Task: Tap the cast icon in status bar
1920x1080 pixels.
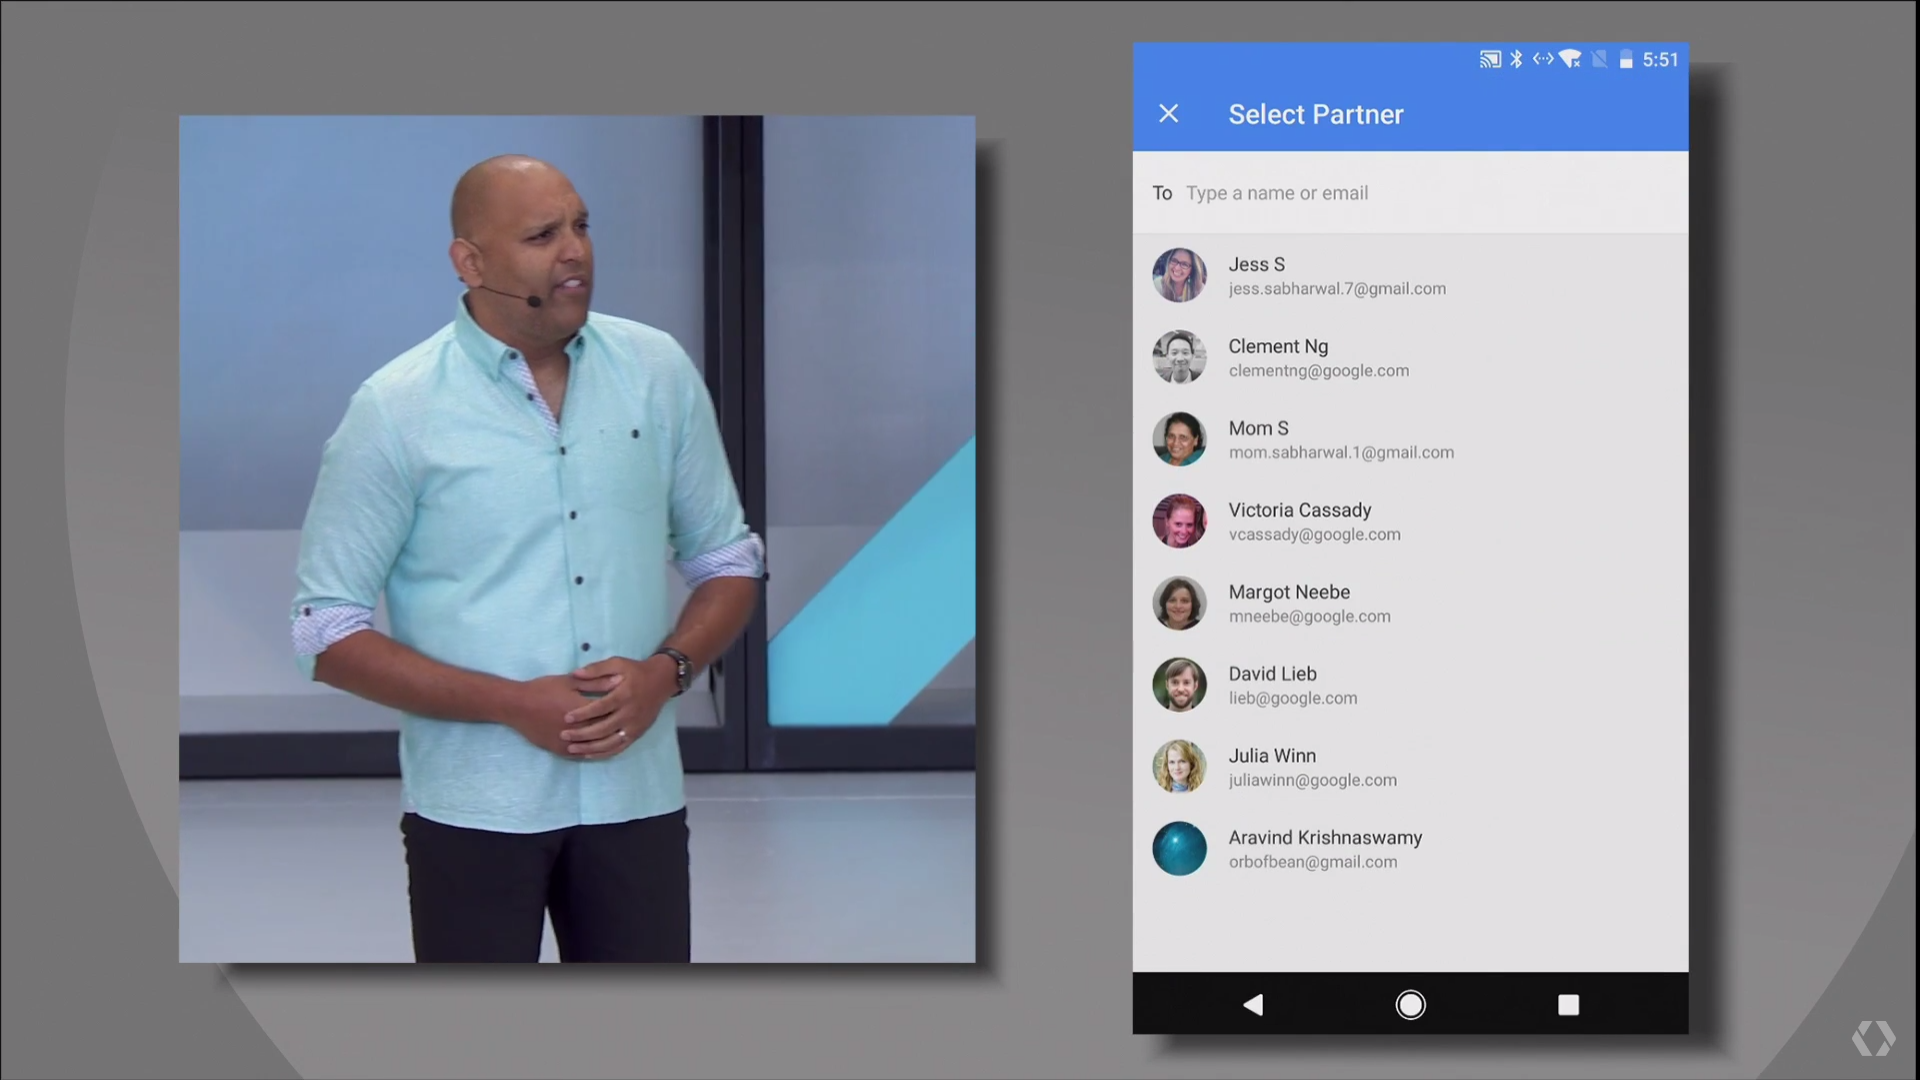Action: click(1490, 60)
